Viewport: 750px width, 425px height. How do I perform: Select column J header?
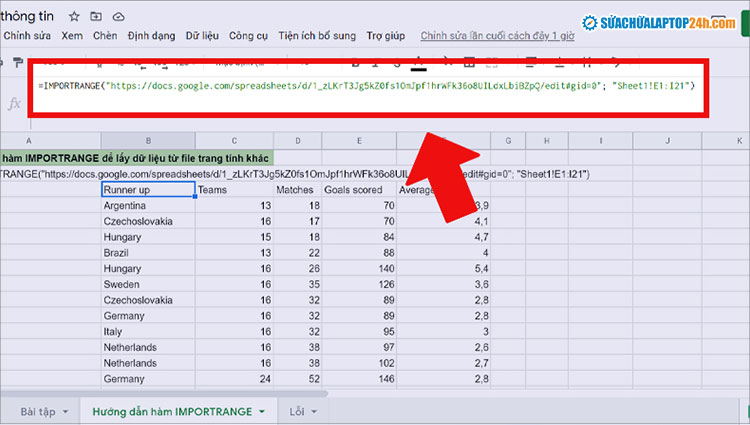click(667, 141)
